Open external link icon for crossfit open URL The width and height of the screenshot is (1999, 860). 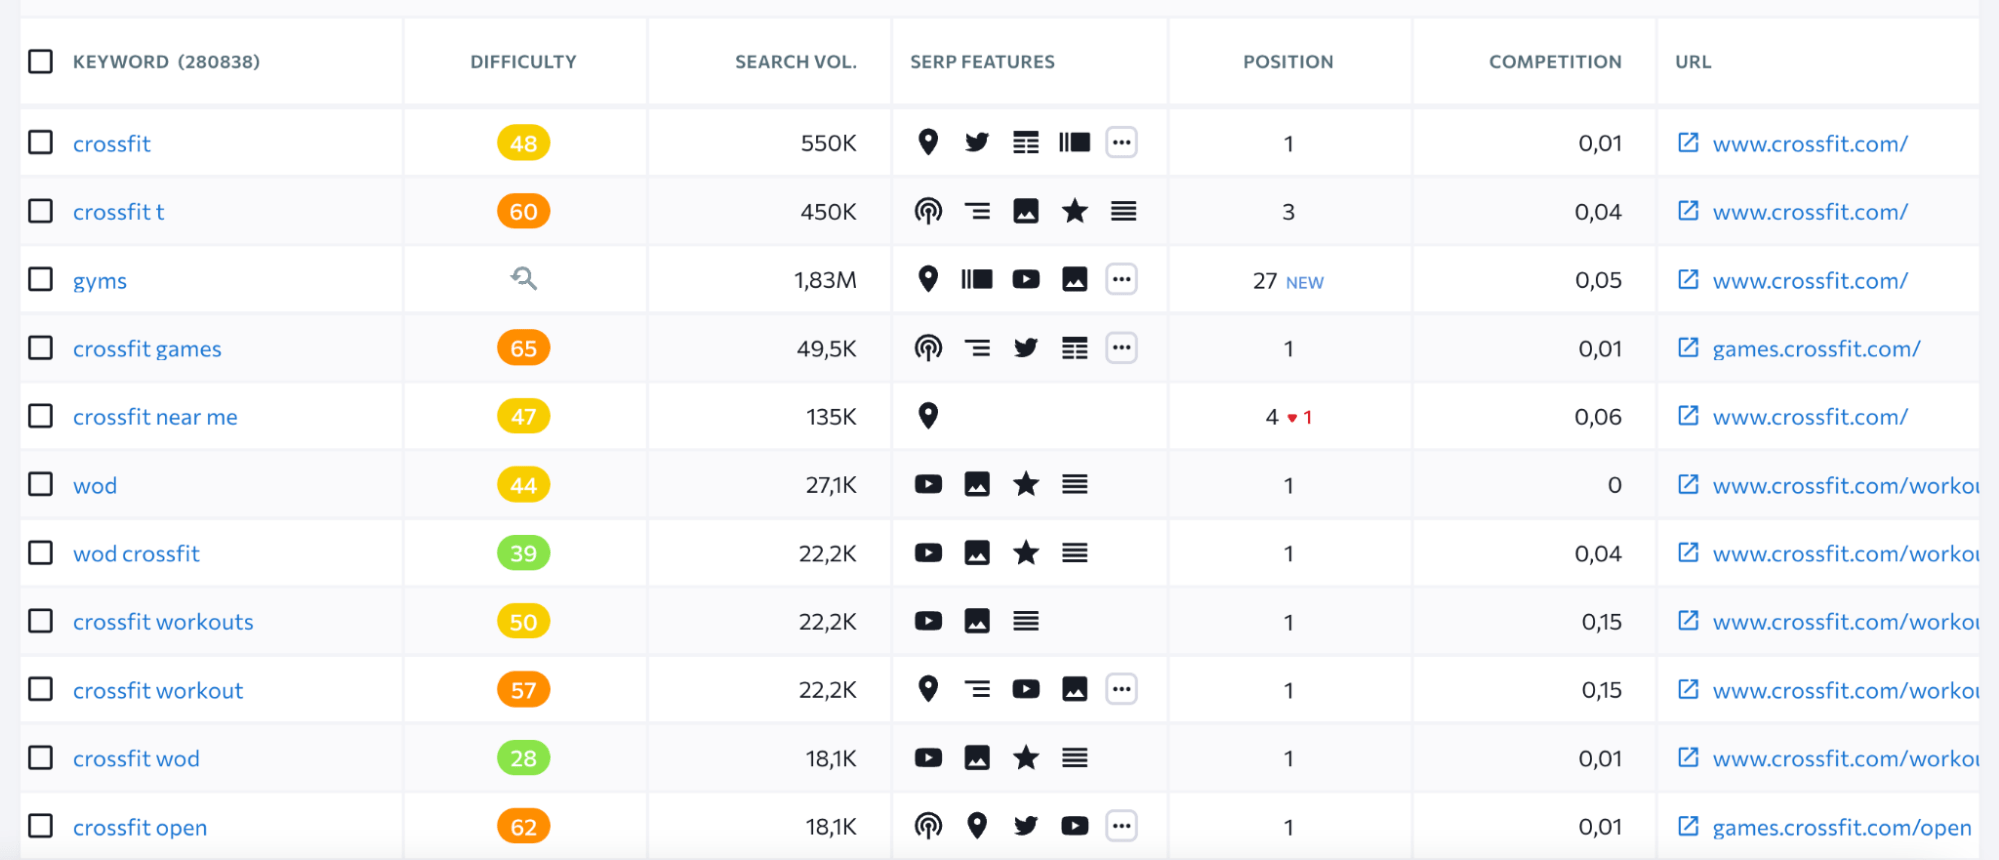pyautogui.click(x=1688, y=826)
